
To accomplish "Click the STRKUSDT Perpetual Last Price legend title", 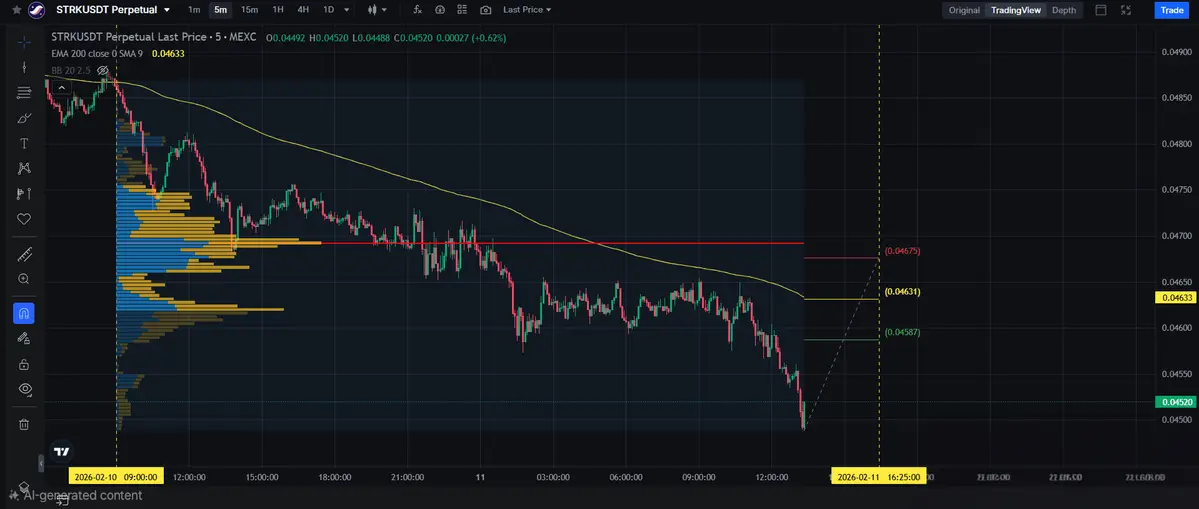I will (154, 37).
